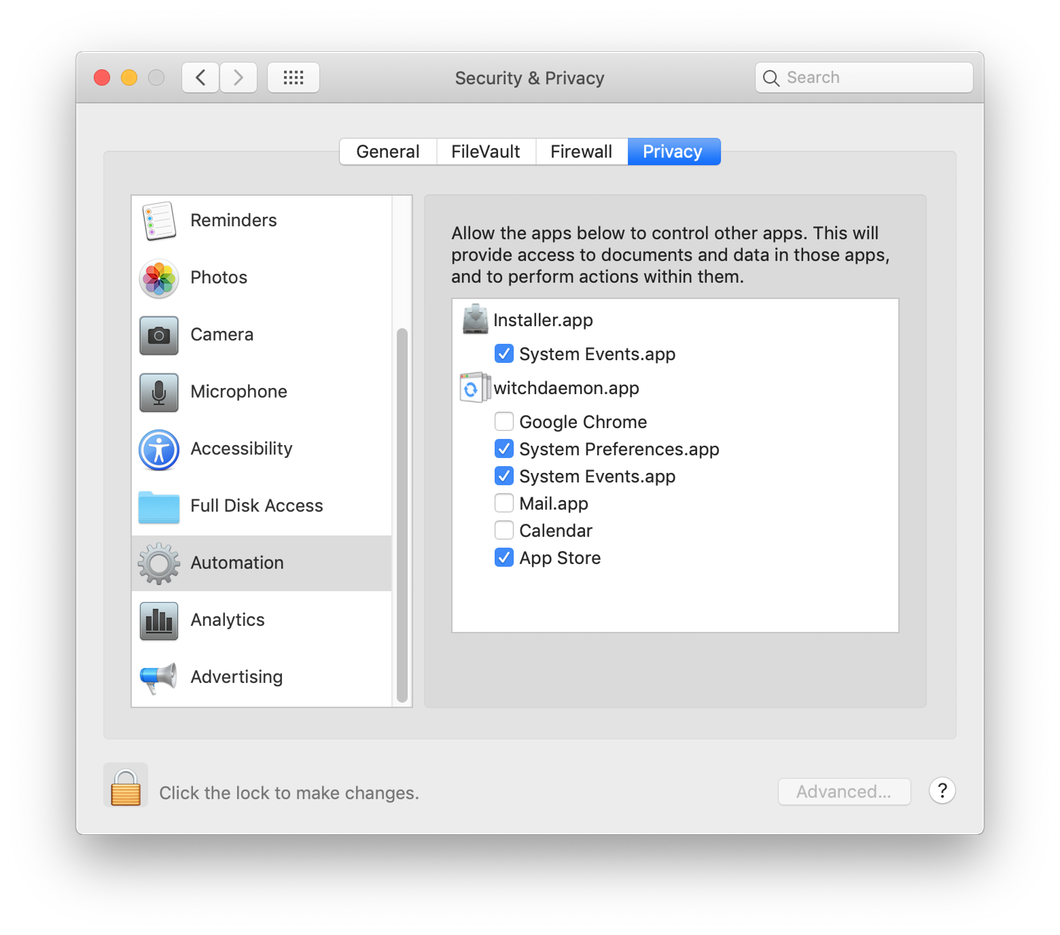Click the Advertising megaphone icon
Image resolution: width=1060 pixels, height=935 pixels.
coord(159,677)
